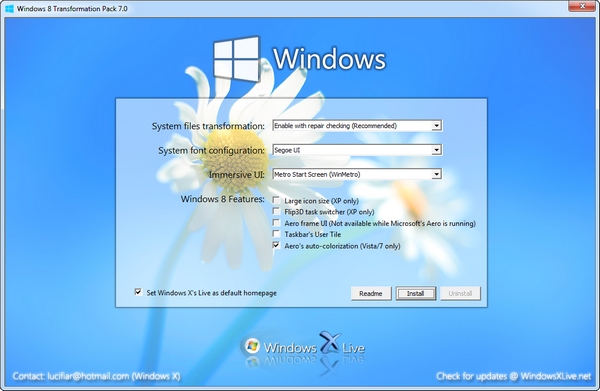Click 'Check for updates @ WindowsXLive.net' text
The width and height of the screenshot is (600, 391).
(x=514, y=376)
